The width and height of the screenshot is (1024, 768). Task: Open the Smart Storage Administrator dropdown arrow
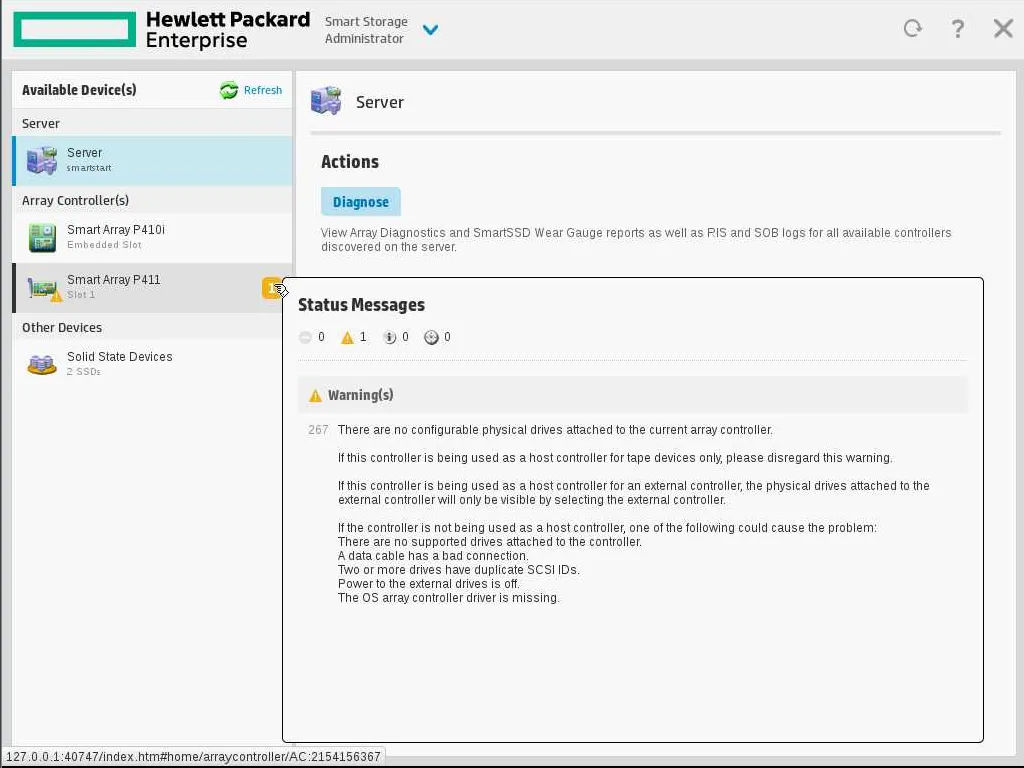(430, 30)
